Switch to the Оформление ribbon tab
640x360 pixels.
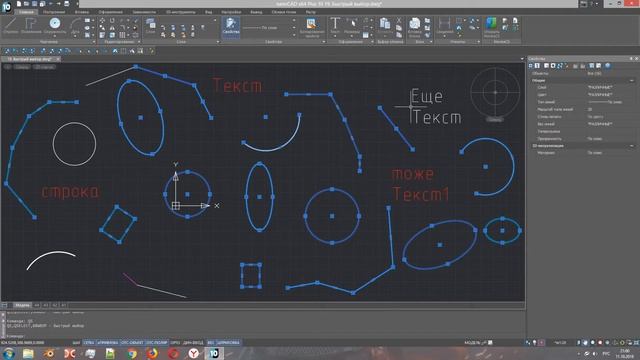coord(110,12)
